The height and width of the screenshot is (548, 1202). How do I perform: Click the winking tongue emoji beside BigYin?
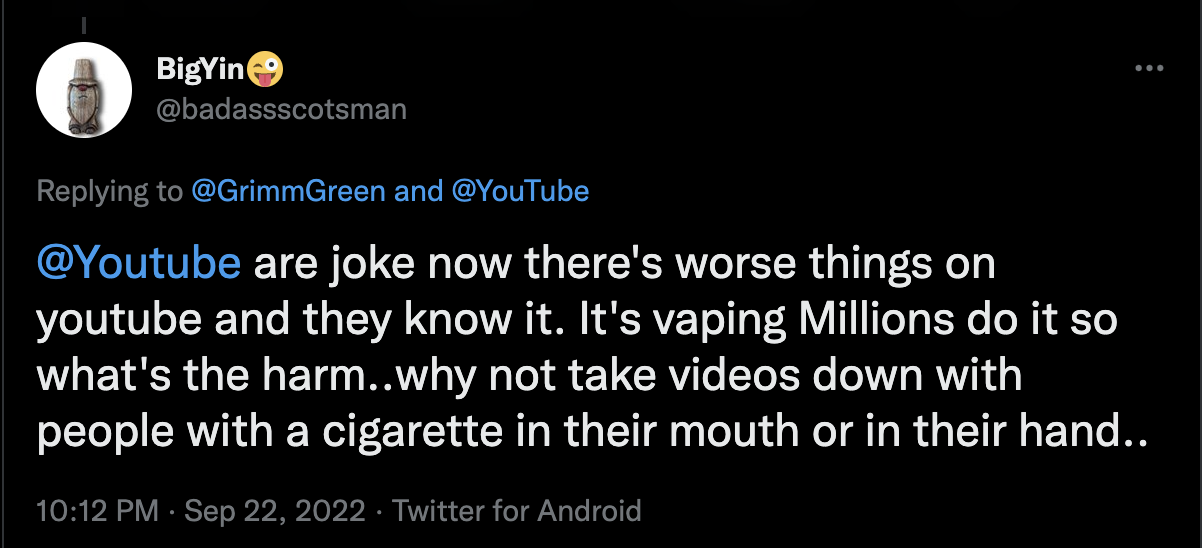click(x=265, y=69)
